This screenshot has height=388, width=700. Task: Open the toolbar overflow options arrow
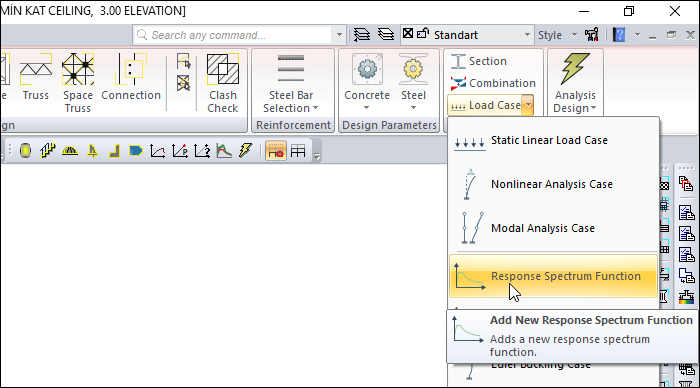coord(317,156)
